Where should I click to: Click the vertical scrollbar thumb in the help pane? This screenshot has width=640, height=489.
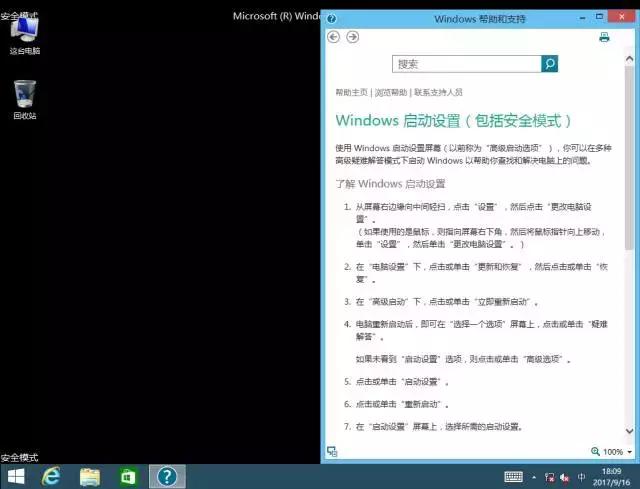tap(629, 157)
